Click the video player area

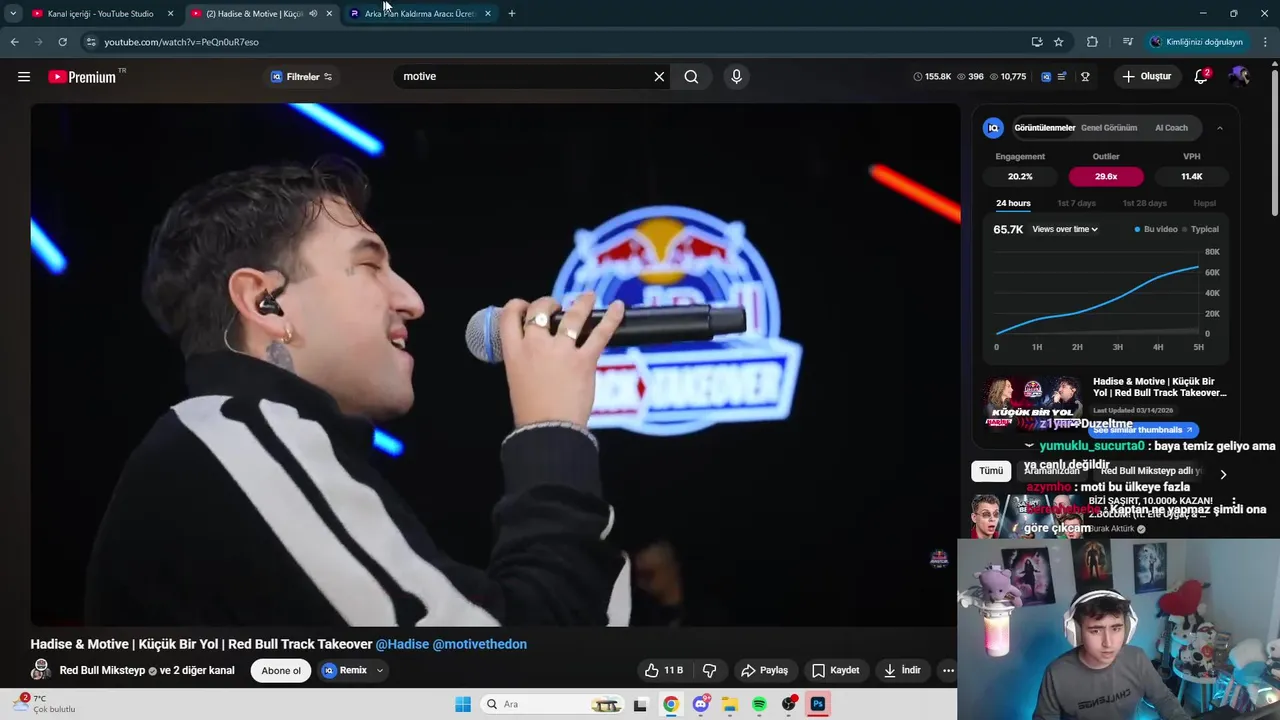pos(494,364)
